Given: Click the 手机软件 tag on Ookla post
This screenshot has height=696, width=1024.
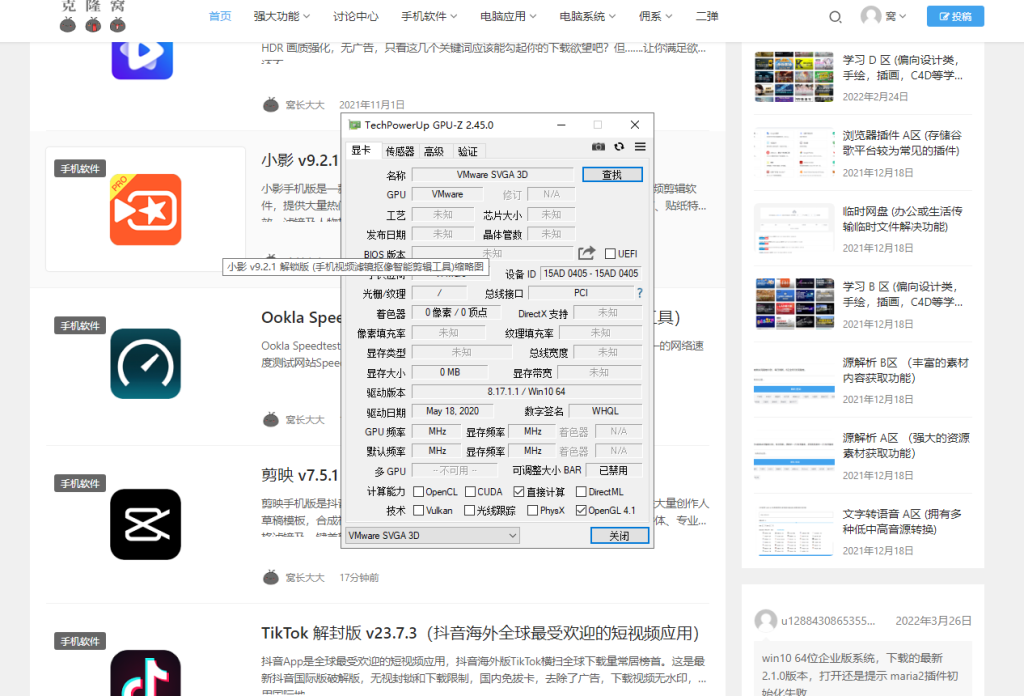Looking at the screenshot, I should coord(80,325).
